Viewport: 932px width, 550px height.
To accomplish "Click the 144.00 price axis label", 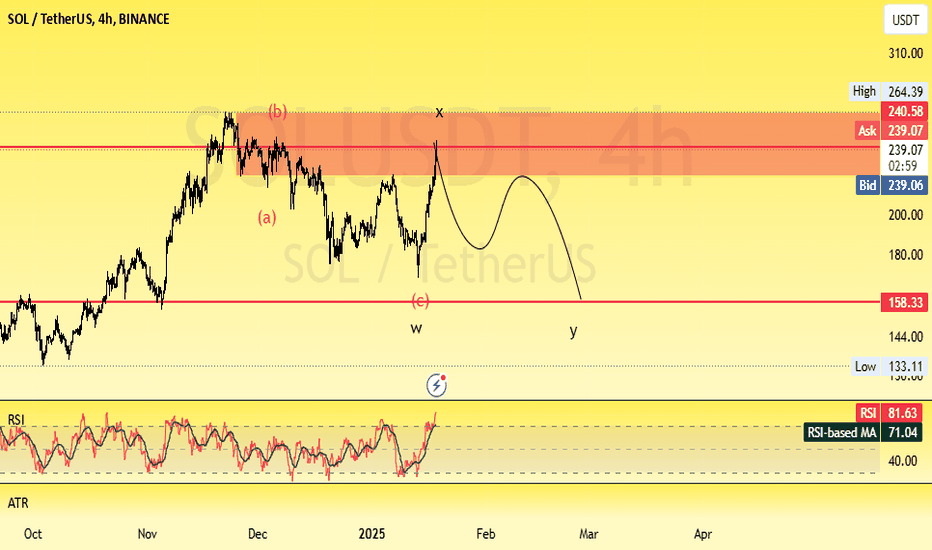I will point(905,337).
